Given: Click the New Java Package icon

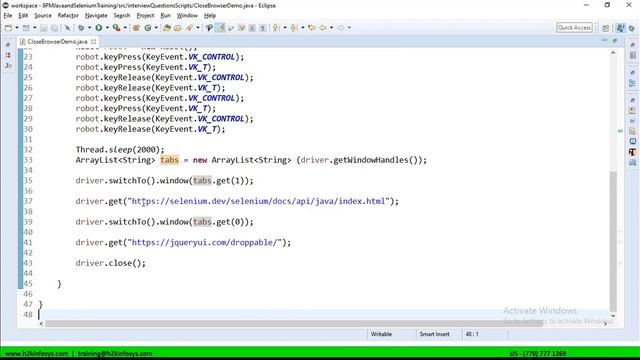Looking at the screenshot, I should click(x=136, y=28).
